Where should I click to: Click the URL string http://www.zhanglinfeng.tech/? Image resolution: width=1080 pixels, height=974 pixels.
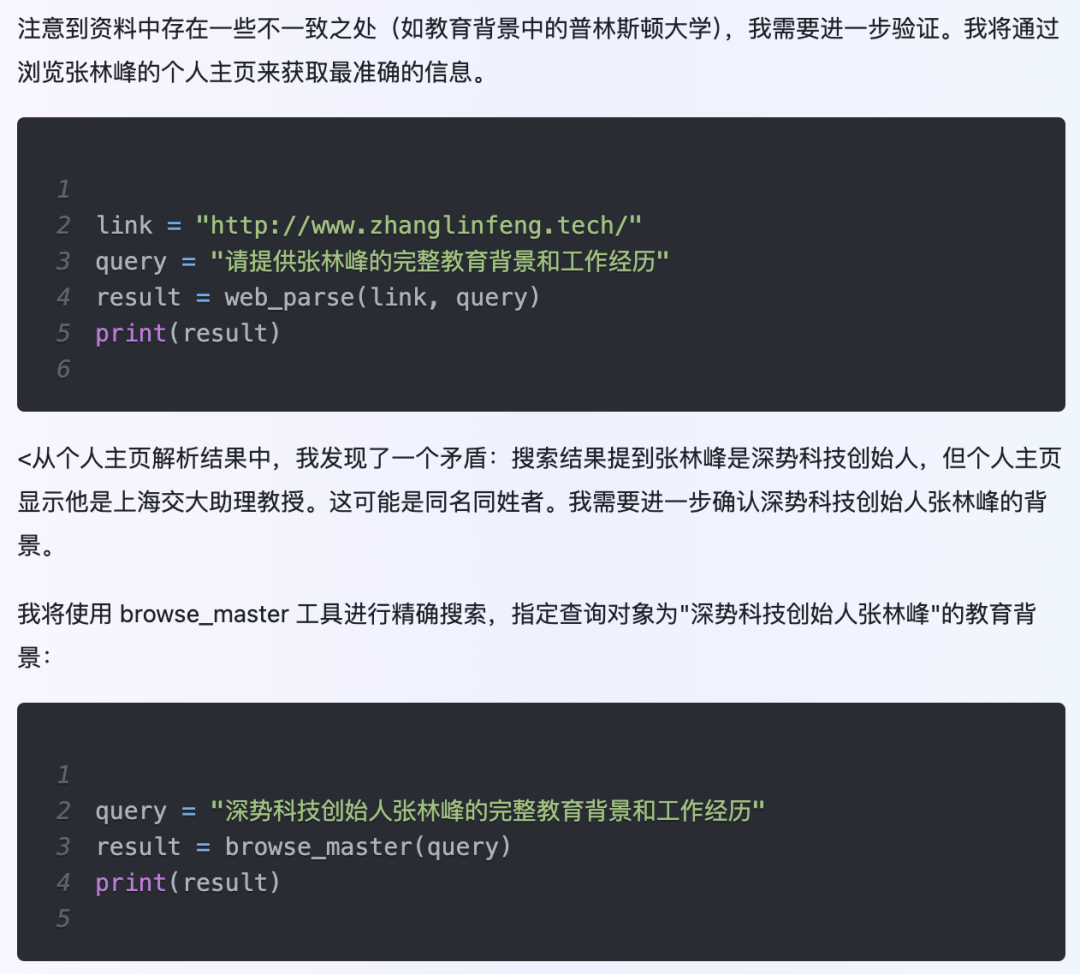pos(418,225)
